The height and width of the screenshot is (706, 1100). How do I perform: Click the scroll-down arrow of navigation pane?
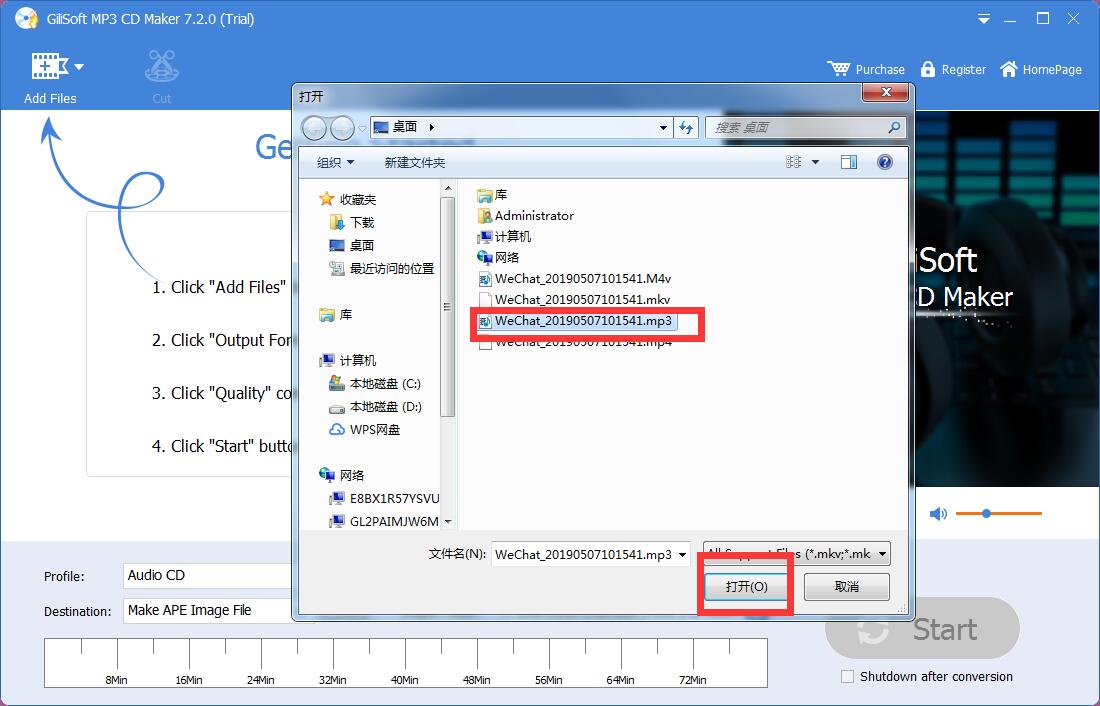click(448, 522)
